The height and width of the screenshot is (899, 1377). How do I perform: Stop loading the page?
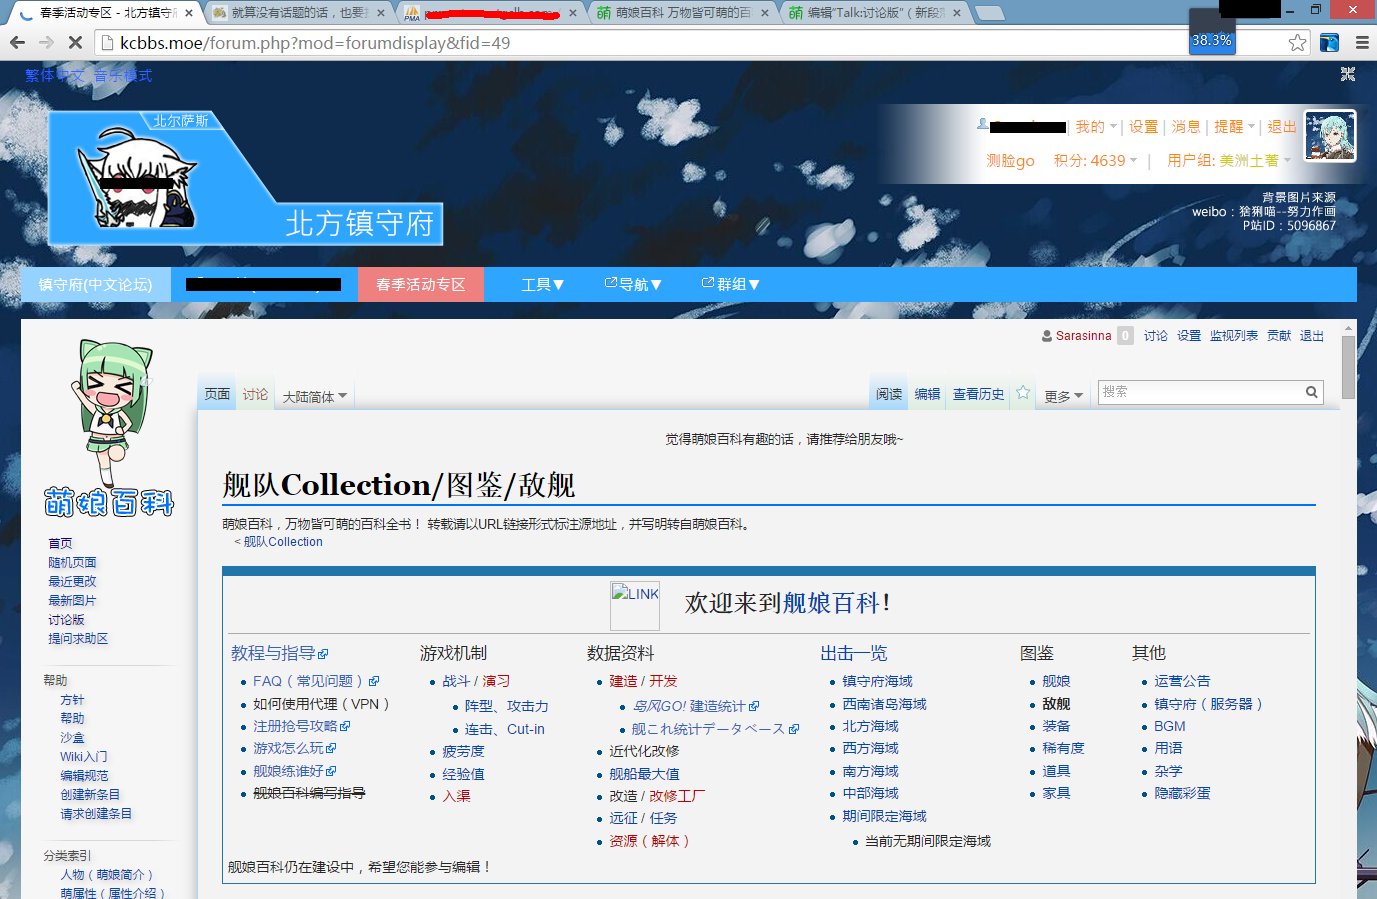75,42
